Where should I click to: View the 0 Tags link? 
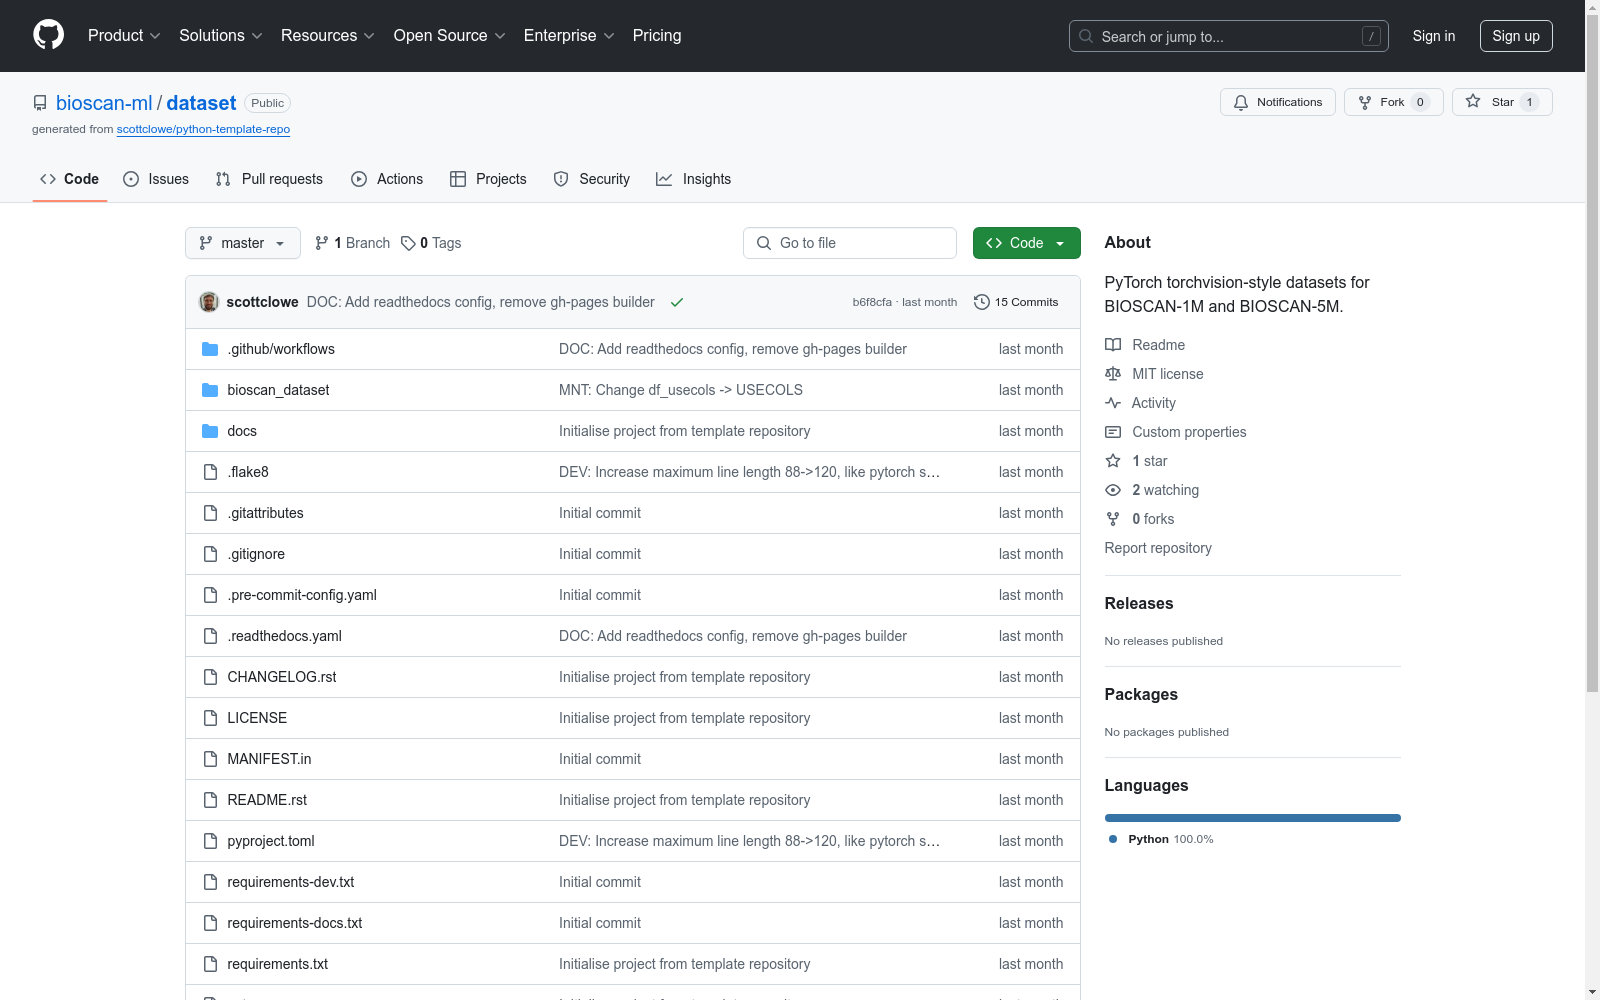pos(431,243)
